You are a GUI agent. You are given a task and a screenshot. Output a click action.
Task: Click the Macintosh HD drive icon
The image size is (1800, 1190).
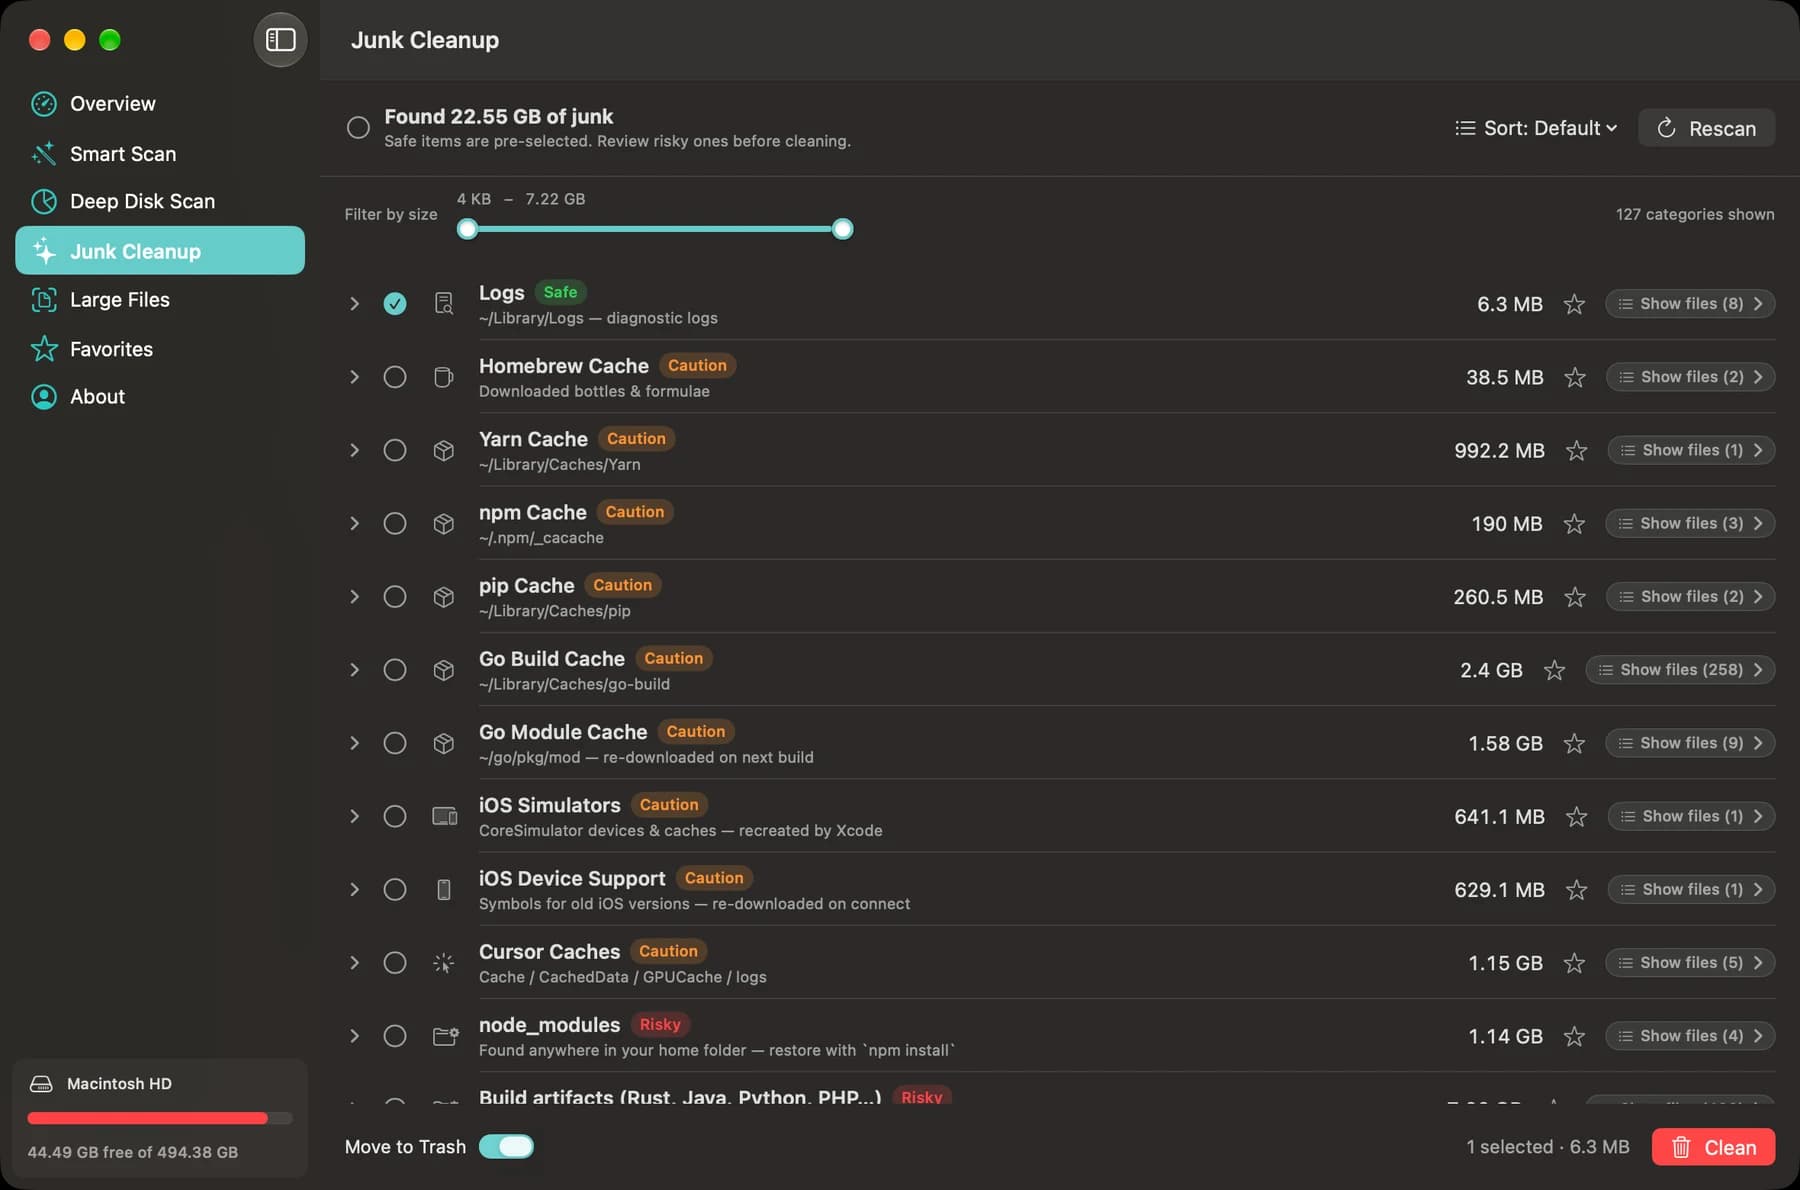41,1084
